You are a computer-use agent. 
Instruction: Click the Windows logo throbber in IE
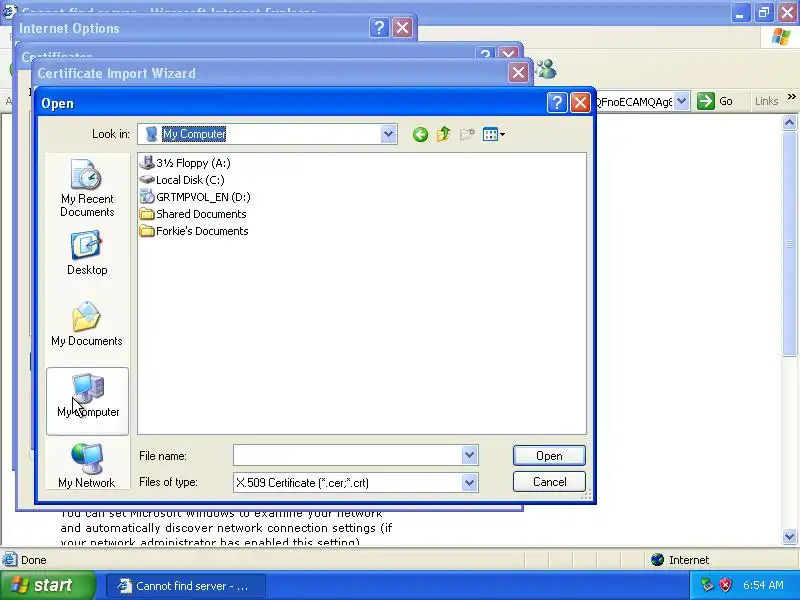(x=781, y=37)
